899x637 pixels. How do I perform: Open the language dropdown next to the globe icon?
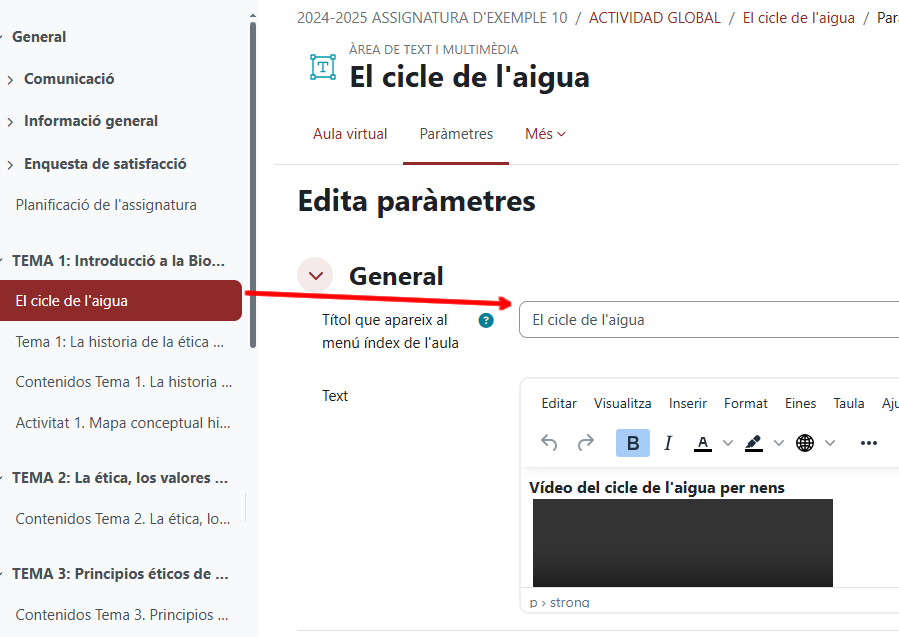point(830,442)
